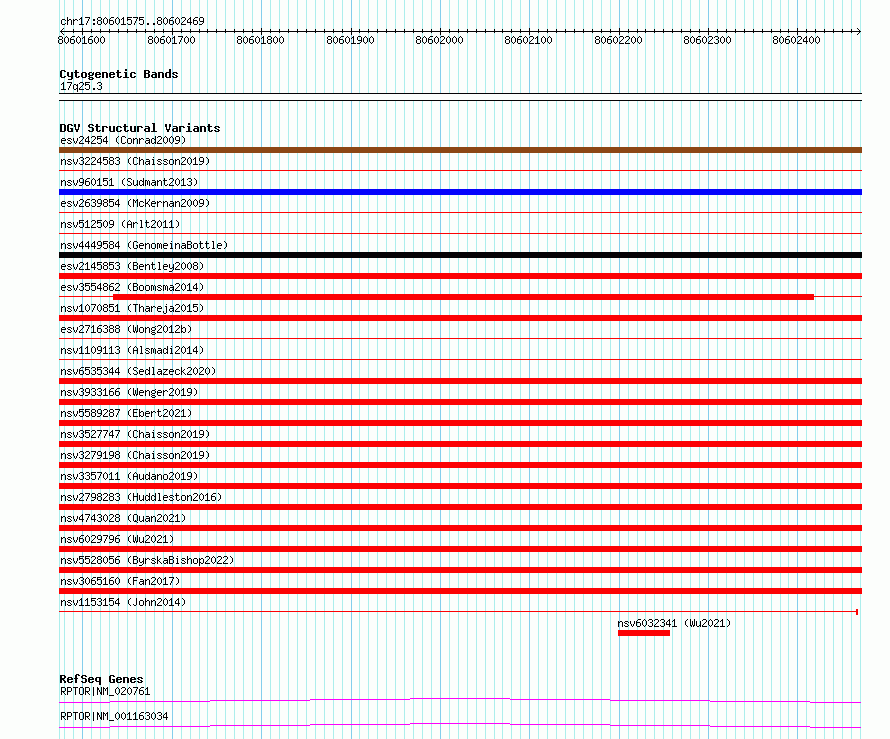
Task: Select nsv3527747 (Chaisson2019) label
Action: coord(135,434)
